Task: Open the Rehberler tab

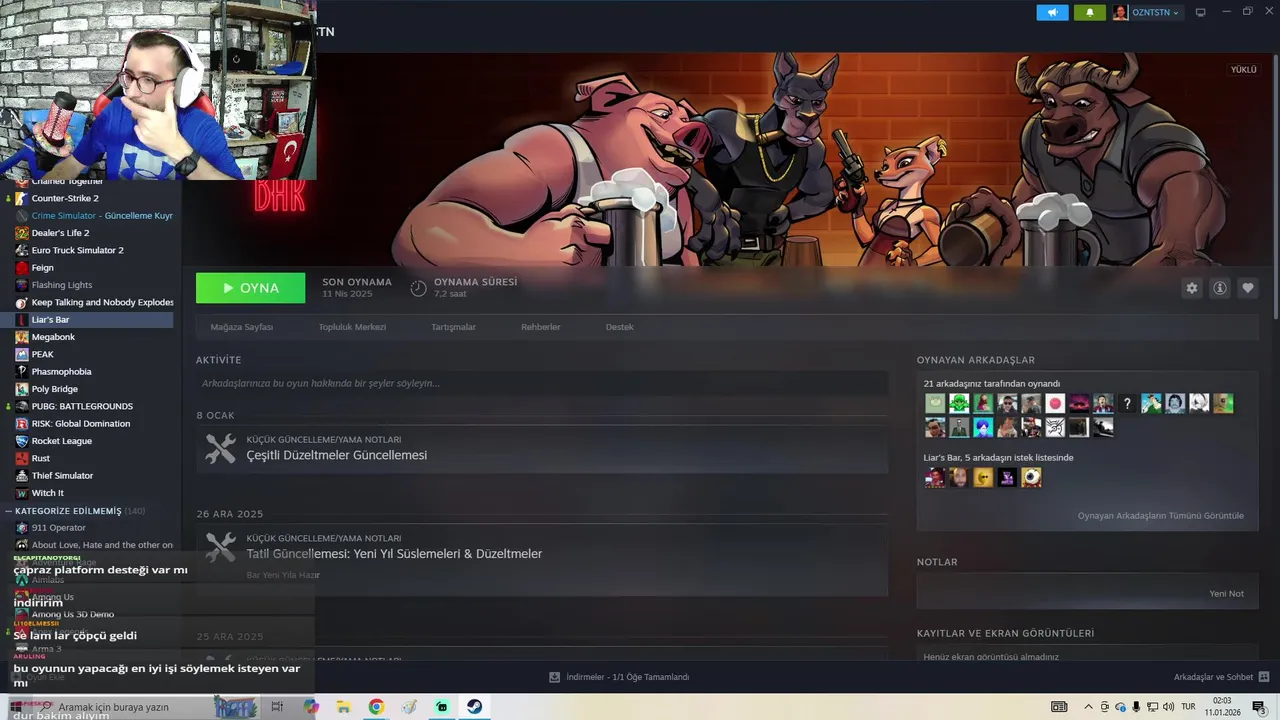Action: point(540,327)
